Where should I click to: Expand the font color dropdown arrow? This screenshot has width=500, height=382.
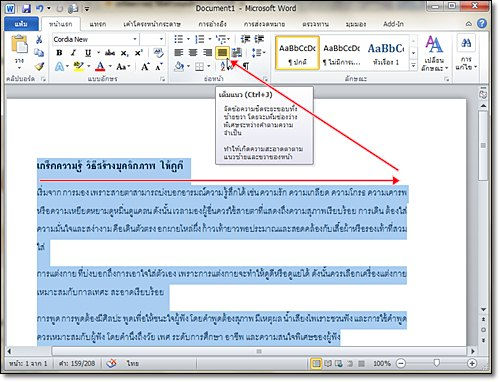click(x=110, y=66)
